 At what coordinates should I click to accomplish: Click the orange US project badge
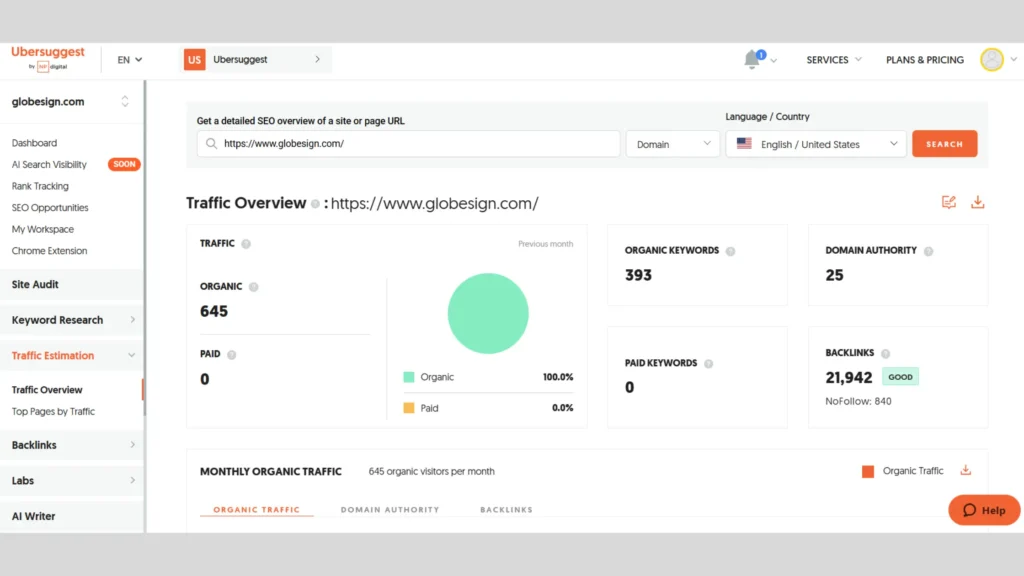point(195,59)
